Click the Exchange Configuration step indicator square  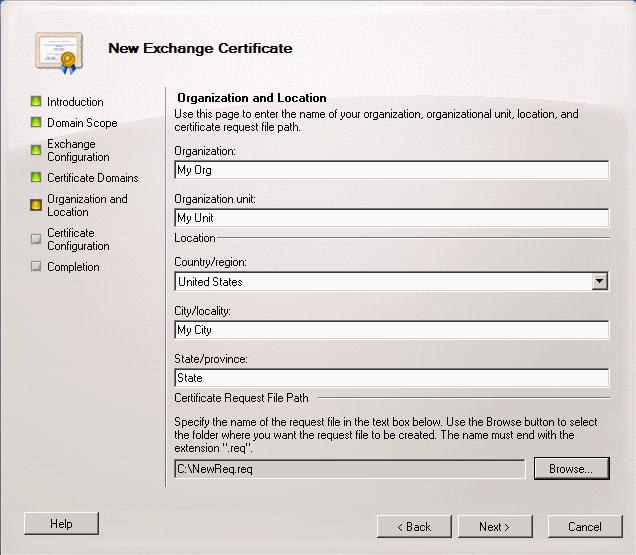[x=36, y=150]
